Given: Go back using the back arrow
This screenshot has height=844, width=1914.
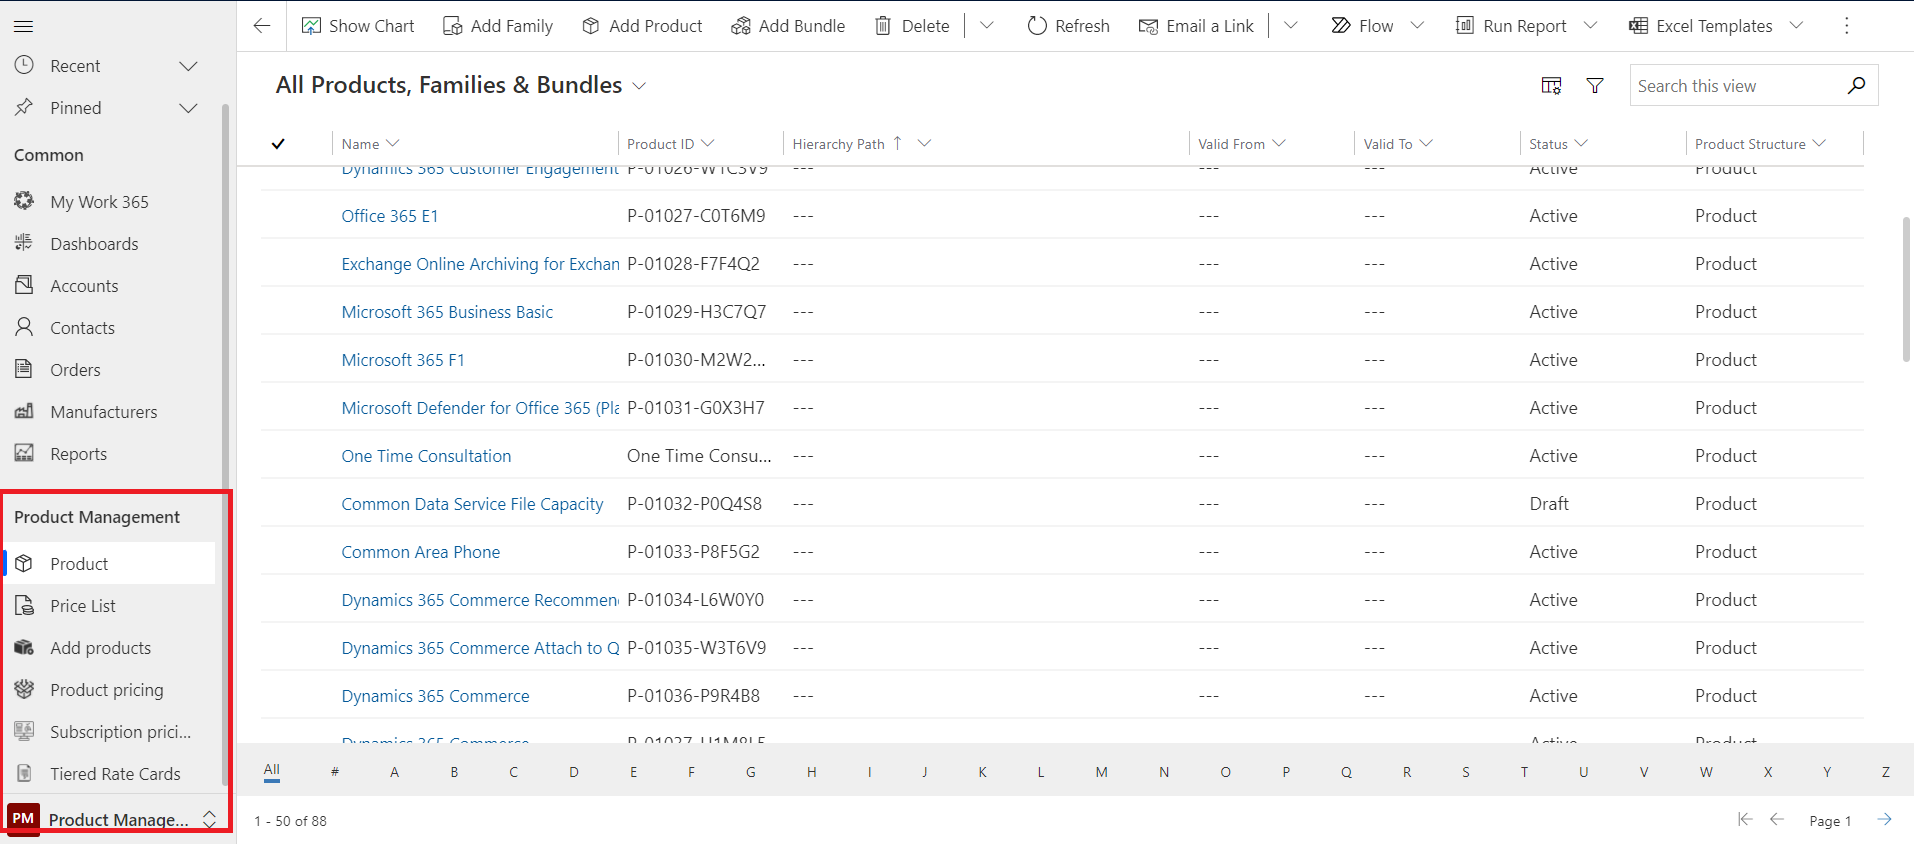Looking at the screenshot, I should click(x=262, y=26).
